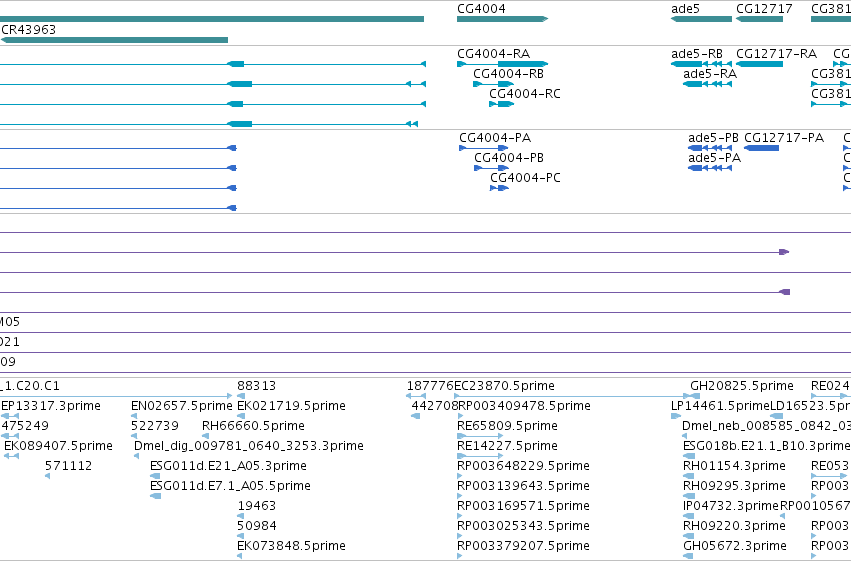Click the CG12717-PA protein feature
The height and width of the screenshot is (561, 851).
761,148
